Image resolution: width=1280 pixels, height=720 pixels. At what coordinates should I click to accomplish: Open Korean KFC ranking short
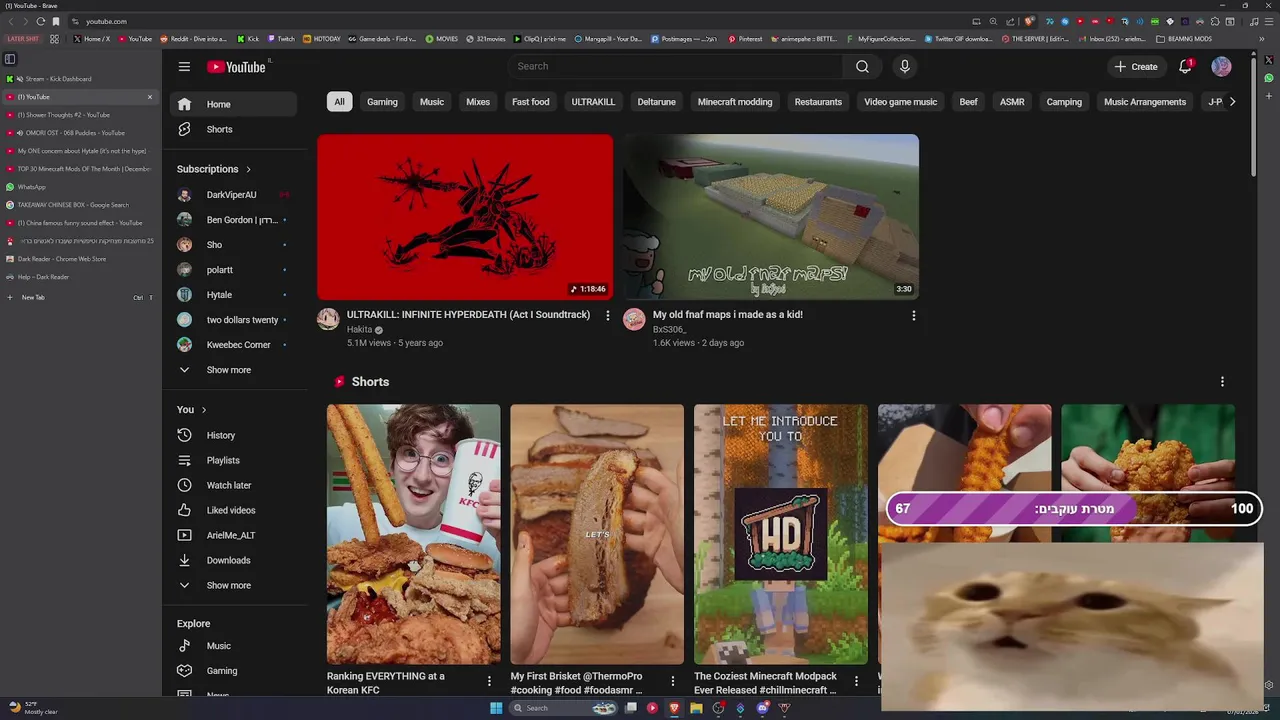tap(413, 534)
